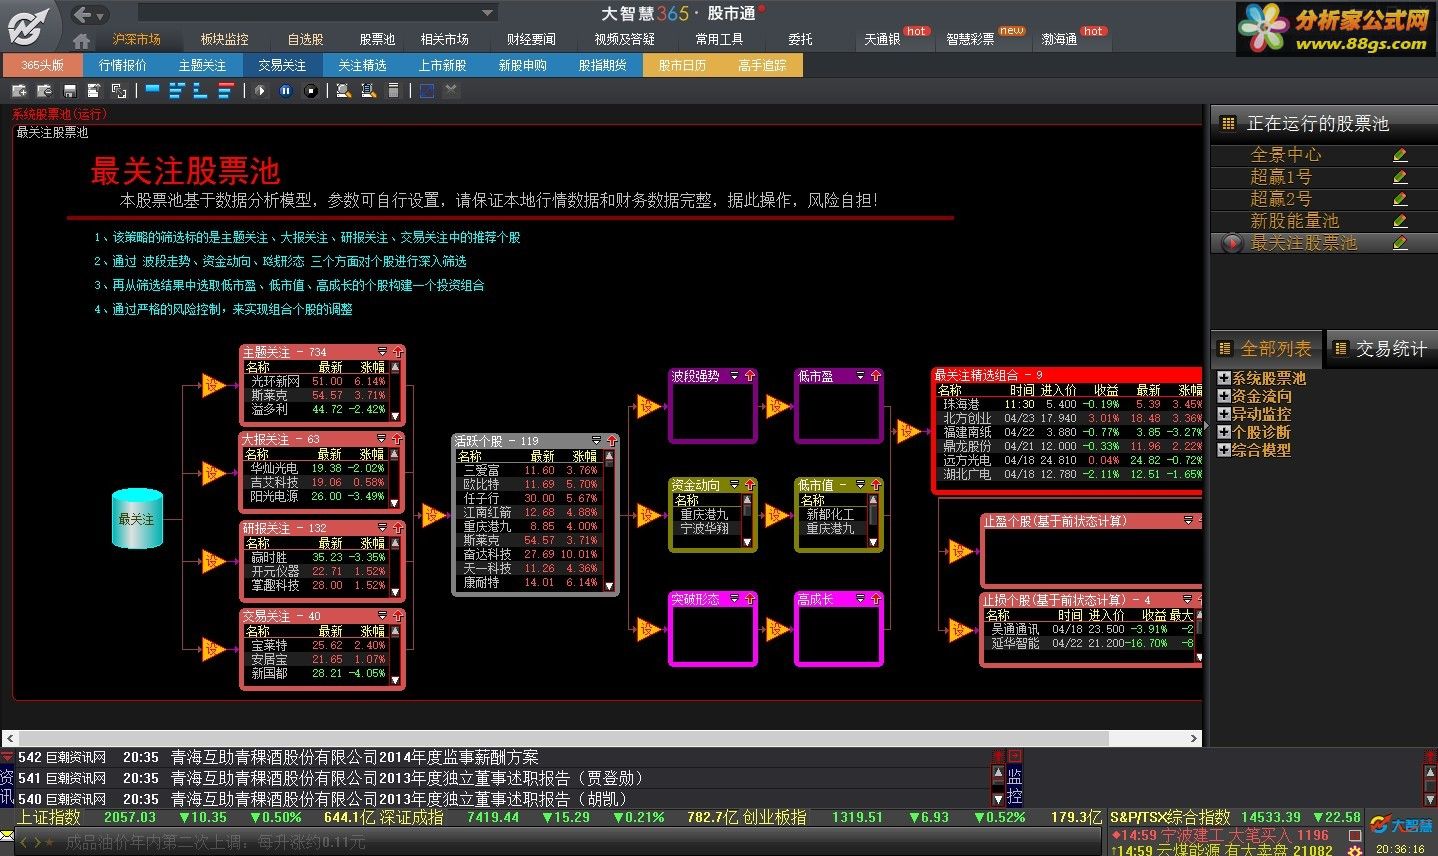1438x856 pixels.
Task: Expand the 异动监控 tree node
Action: pyautogui.click(x=1224, y=414)
